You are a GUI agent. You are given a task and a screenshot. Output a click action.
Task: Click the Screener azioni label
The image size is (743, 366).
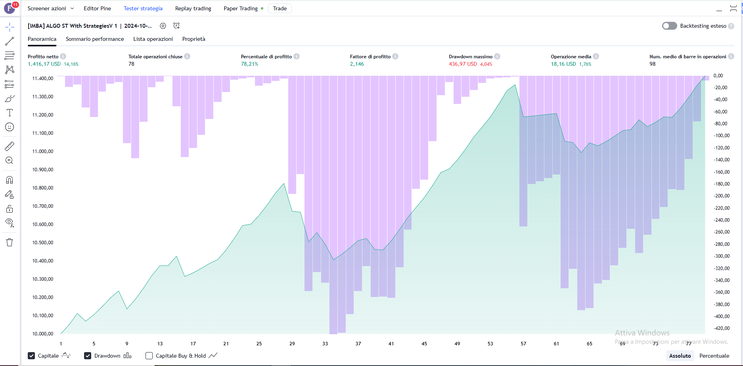[x=46, y=9]
